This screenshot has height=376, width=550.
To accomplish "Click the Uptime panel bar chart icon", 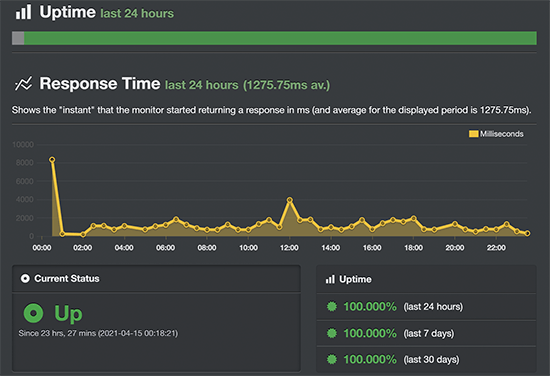I will [x=330, y=279].
